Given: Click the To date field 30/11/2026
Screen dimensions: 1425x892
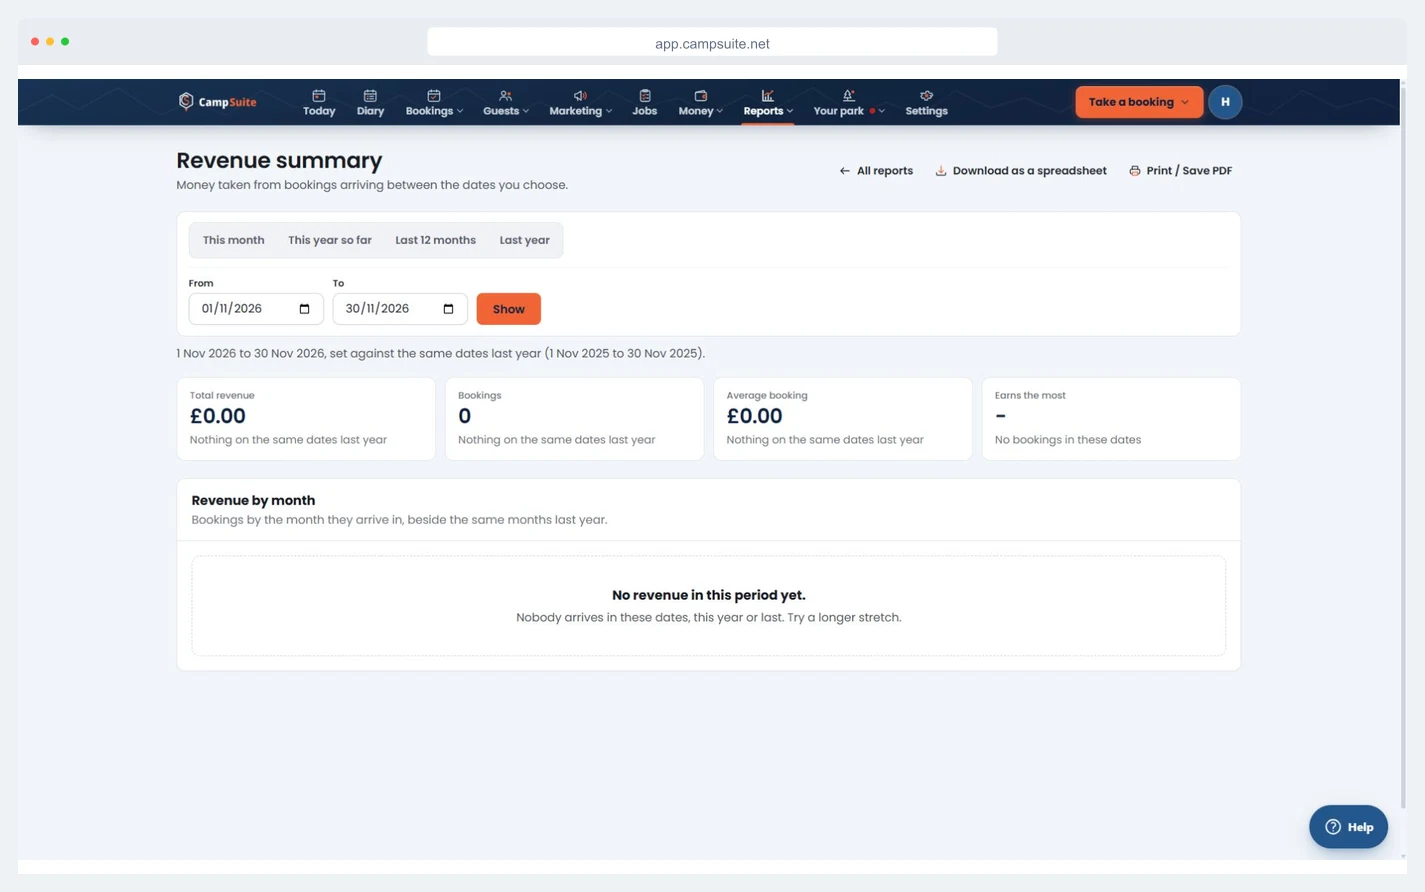Looking at the screenshot, I should [400, 309].
